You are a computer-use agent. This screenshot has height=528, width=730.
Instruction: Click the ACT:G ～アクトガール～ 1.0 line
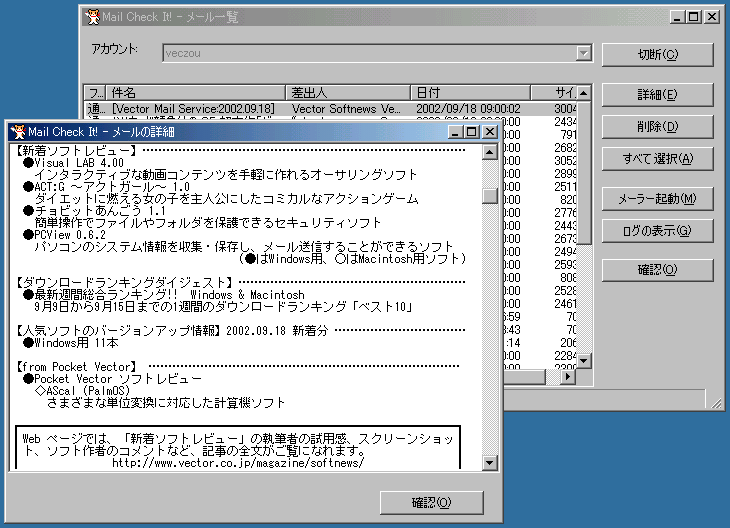(x=107, y=187)
